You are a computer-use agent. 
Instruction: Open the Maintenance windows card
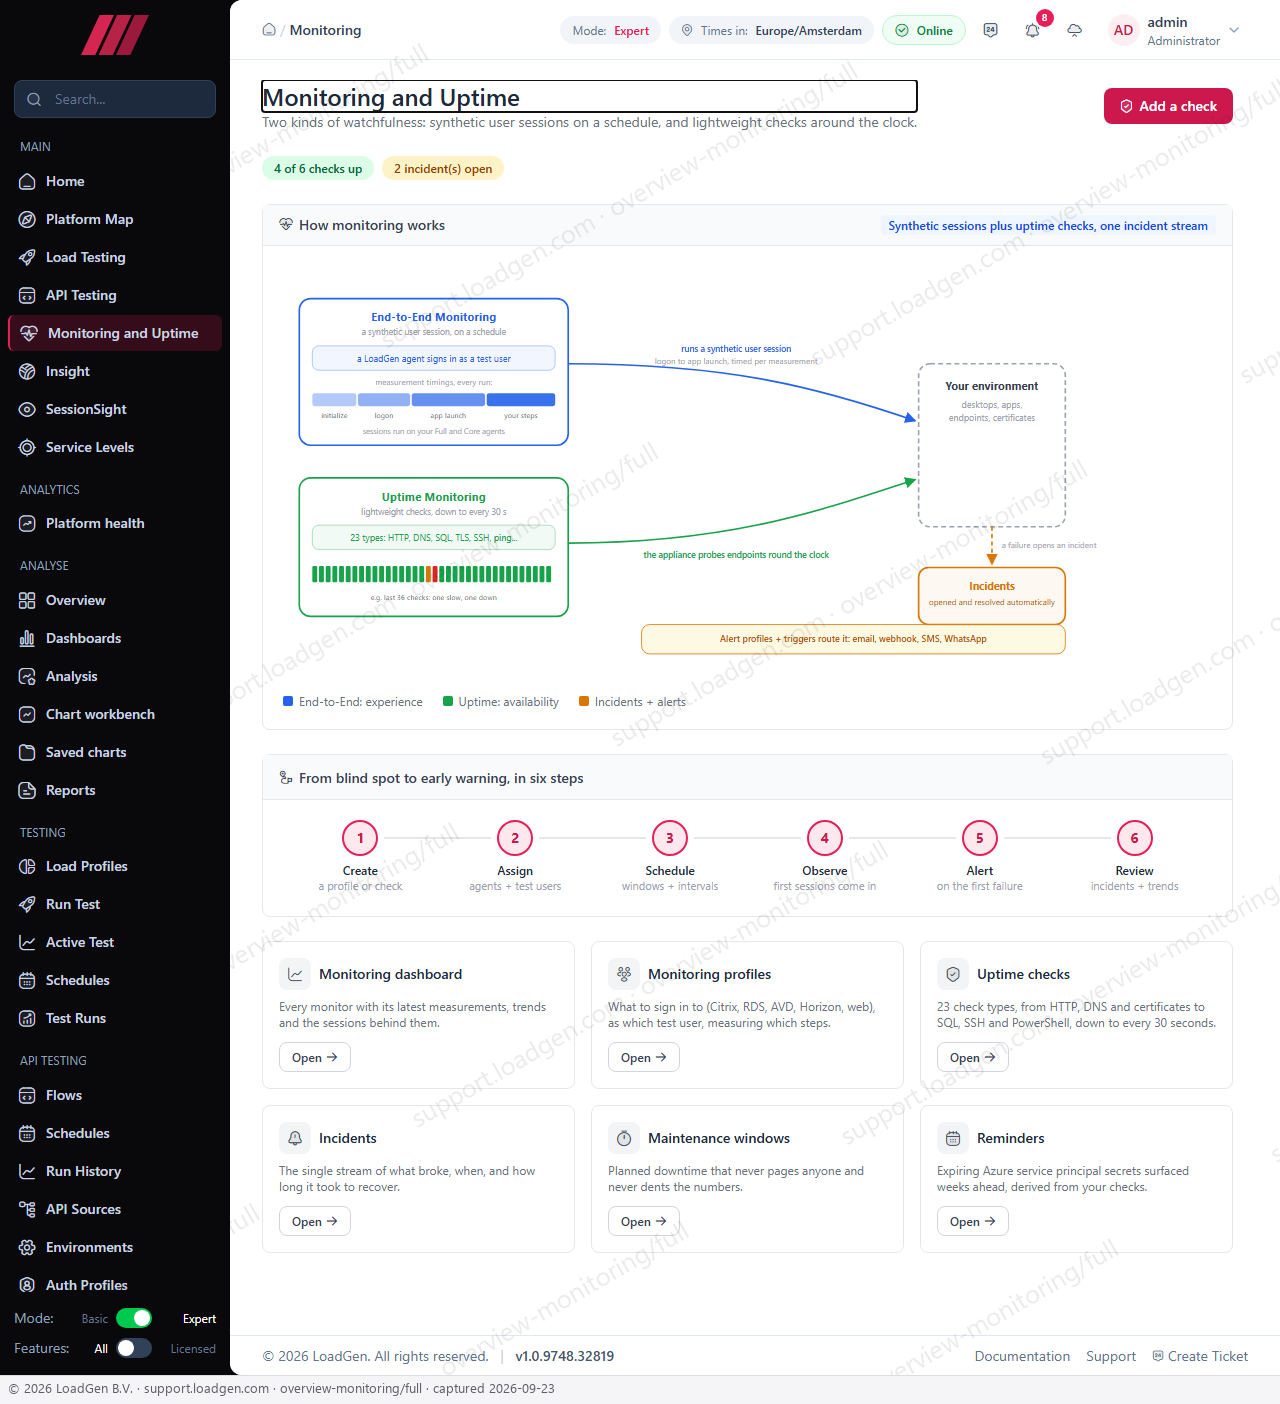(644, 1221)
